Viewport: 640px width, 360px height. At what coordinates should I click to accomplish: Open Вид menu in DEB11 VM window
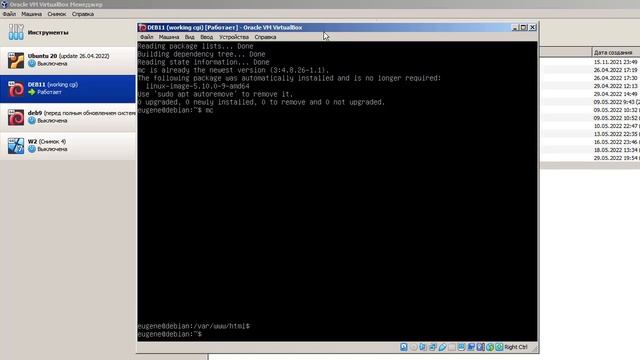click(x=189, y=37)
